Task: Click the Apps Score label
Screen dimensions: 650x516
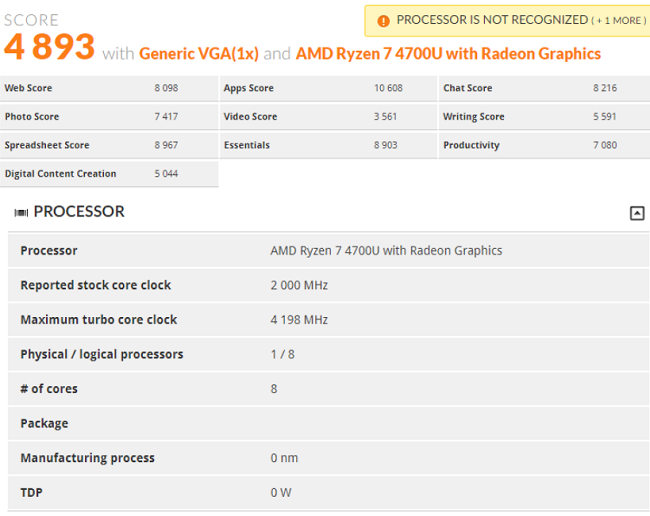Action: [x=249, y=88]
